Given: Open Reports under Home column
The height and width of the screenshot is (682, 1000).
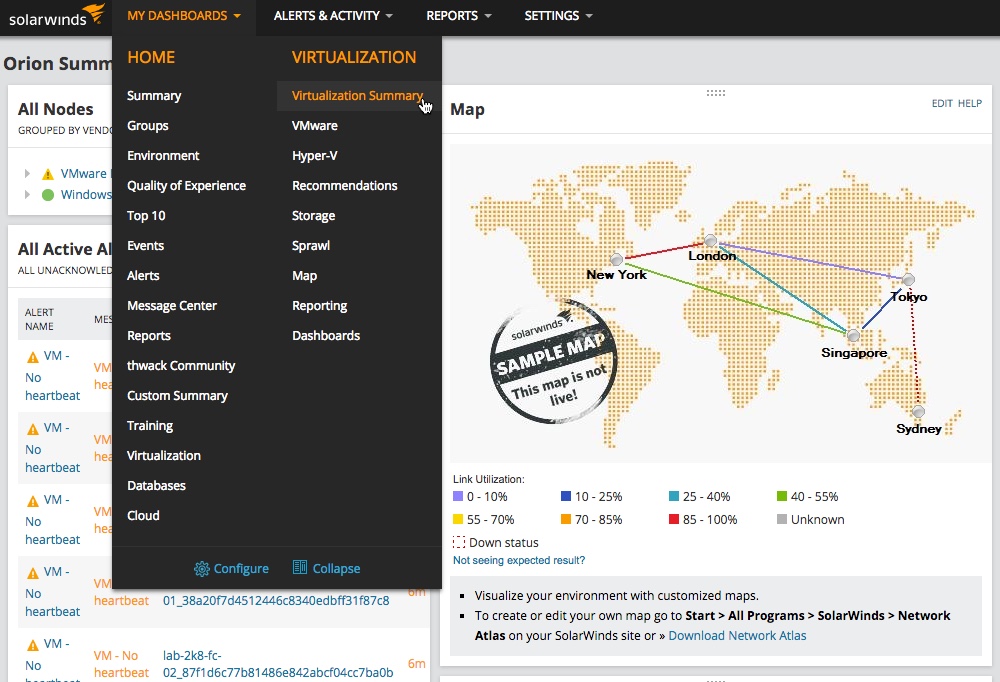Looking at the screenshot, I should [149, 336].
